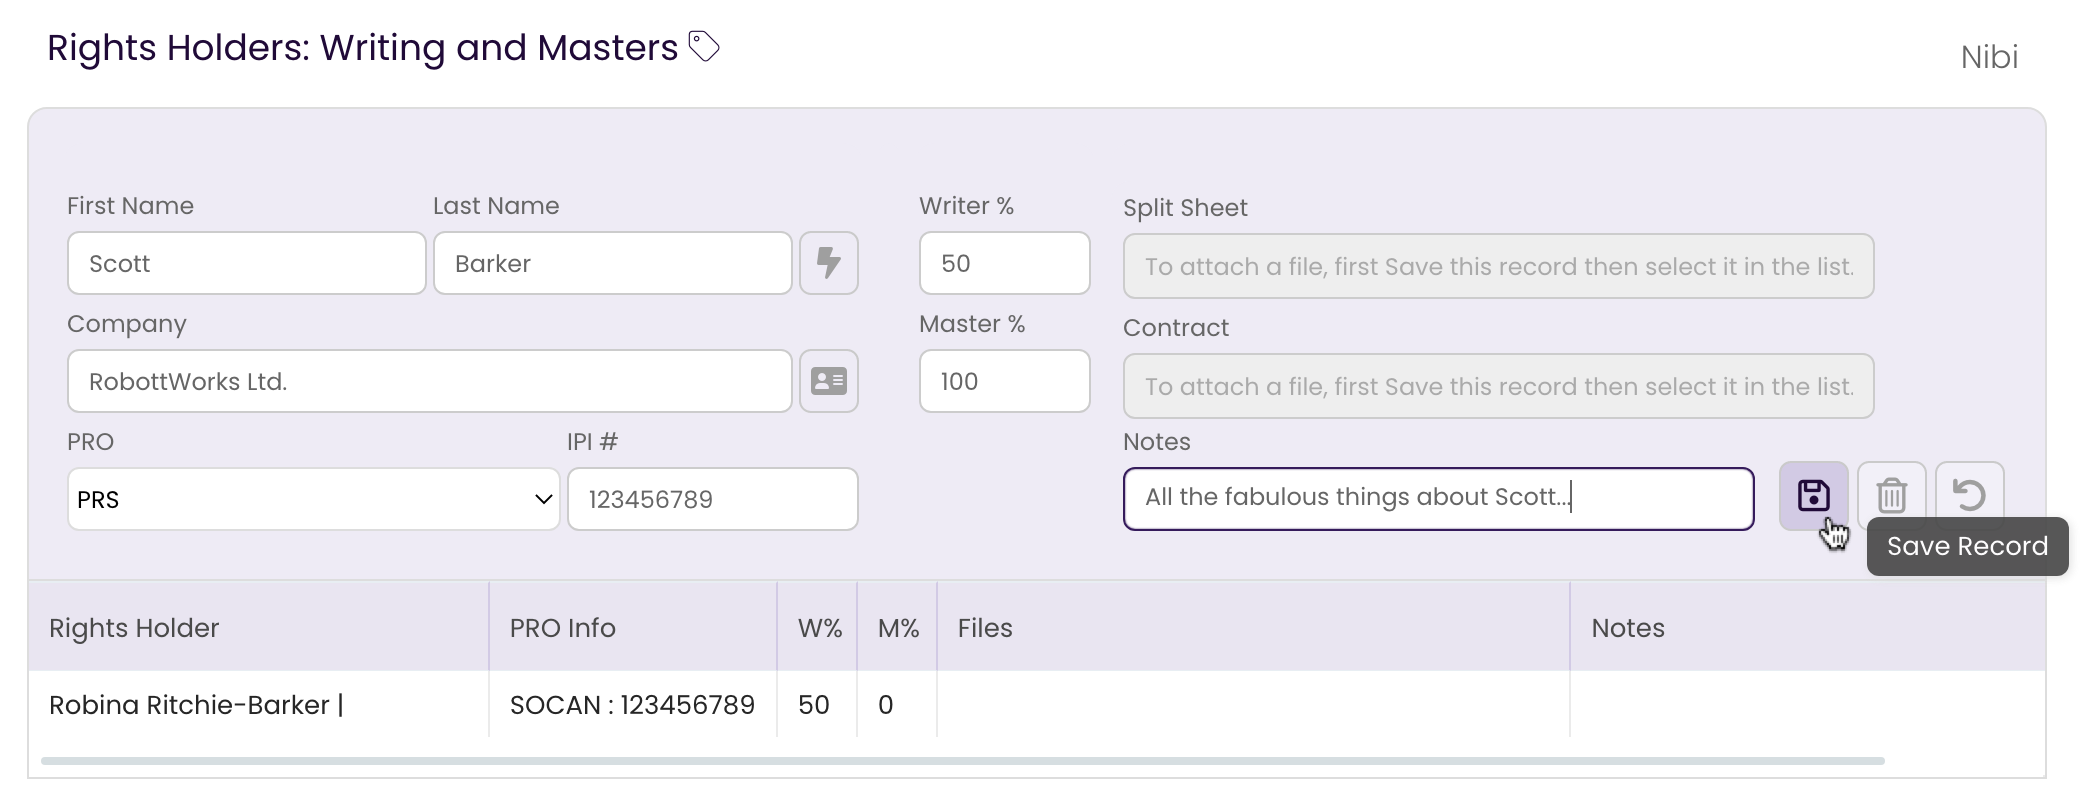Click the Notes text field
The image size is (2085, 808).
click(x=1438, y=498)
